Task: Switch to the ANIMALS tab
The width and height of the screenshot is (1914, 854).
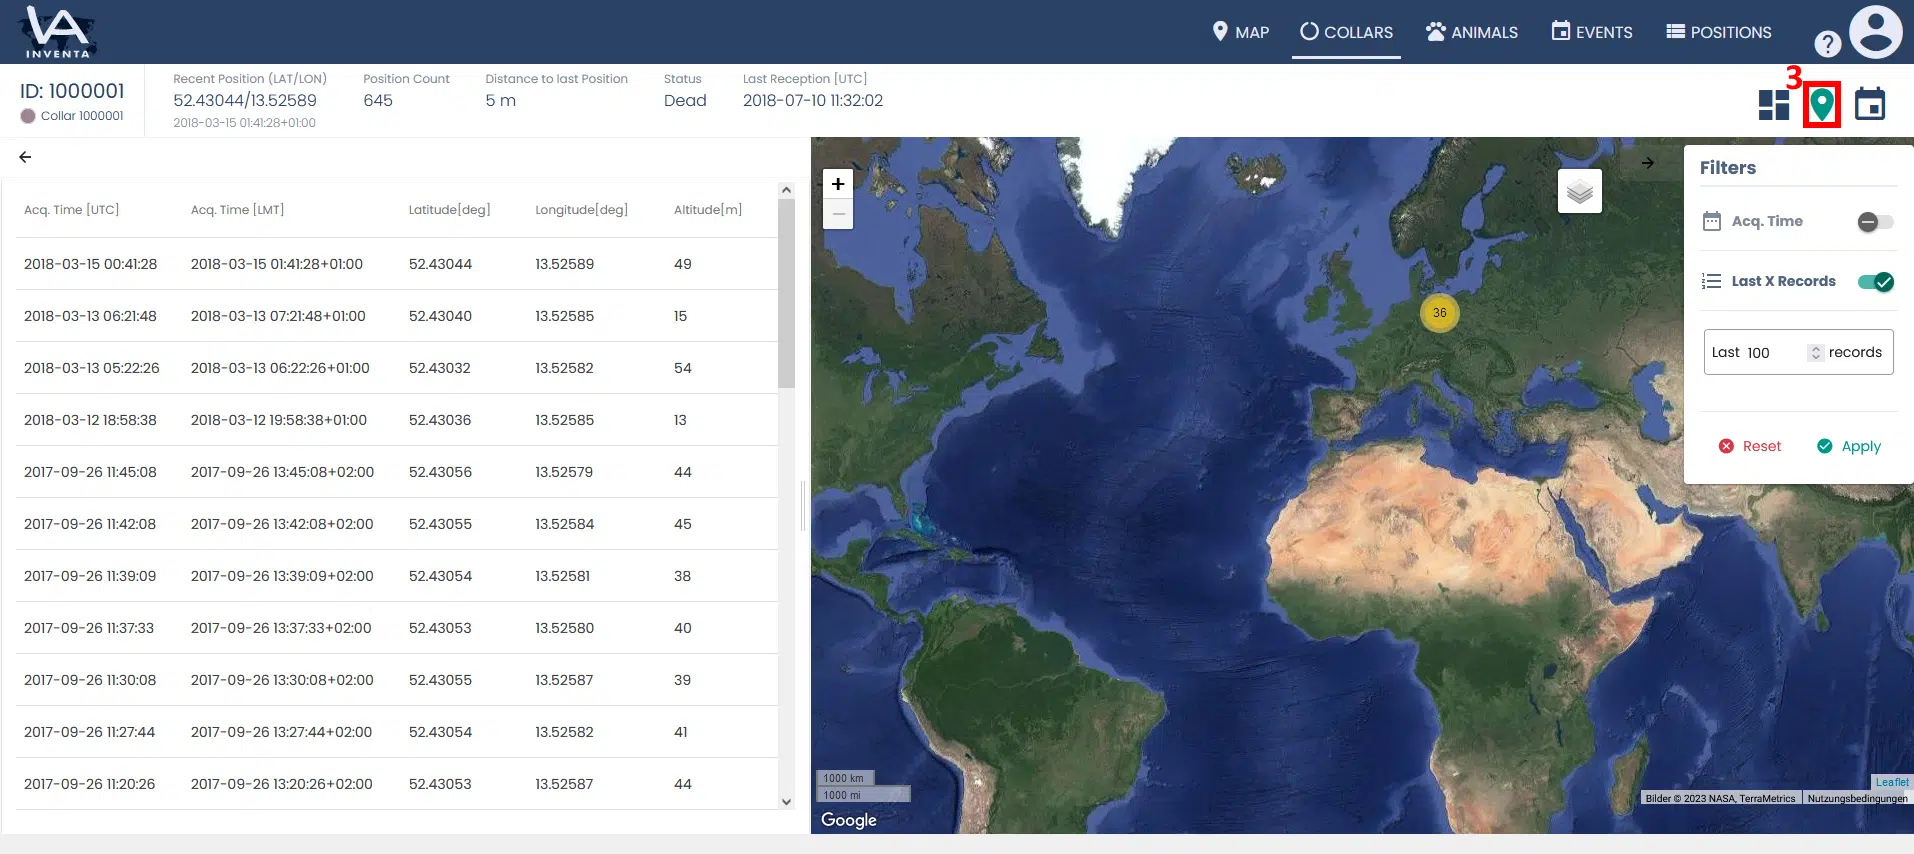Action: coord(1472,32)
